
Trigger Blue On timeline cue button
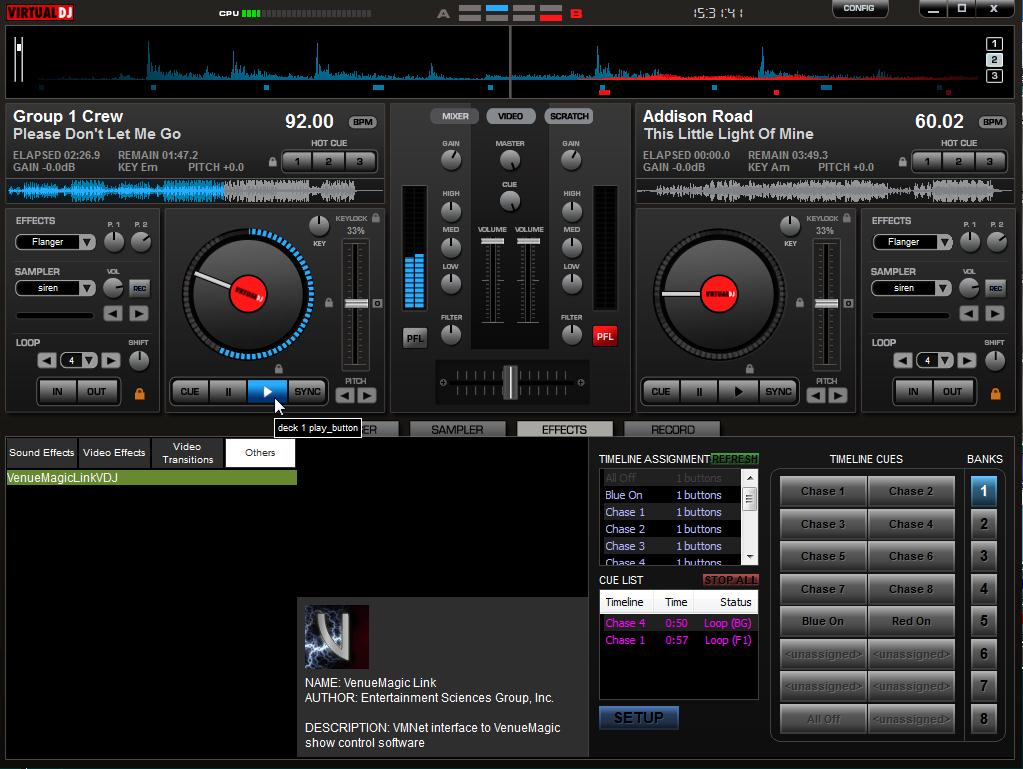[x=823, y=621]
